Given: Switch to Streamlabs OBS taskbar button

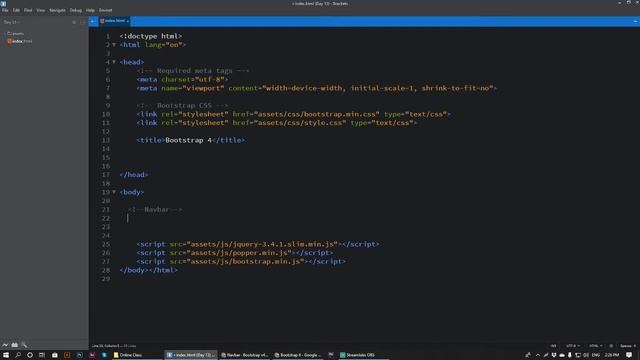Looking at the screenshot, I should 363,355.
